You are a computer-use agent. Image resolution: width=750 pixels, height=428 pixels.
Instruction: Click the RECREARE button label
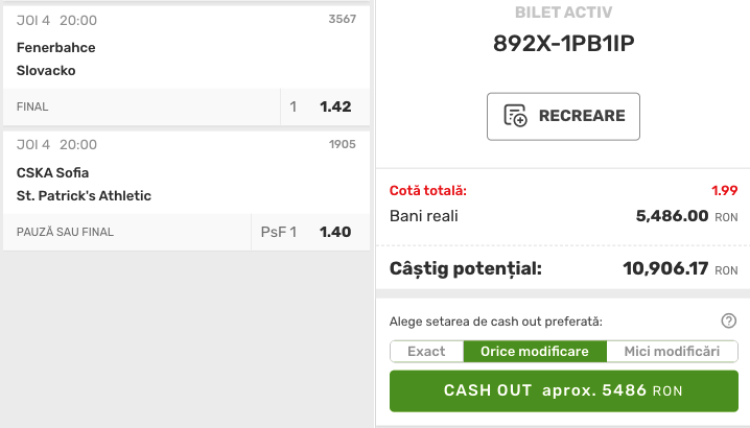click(x=581, y=116)
